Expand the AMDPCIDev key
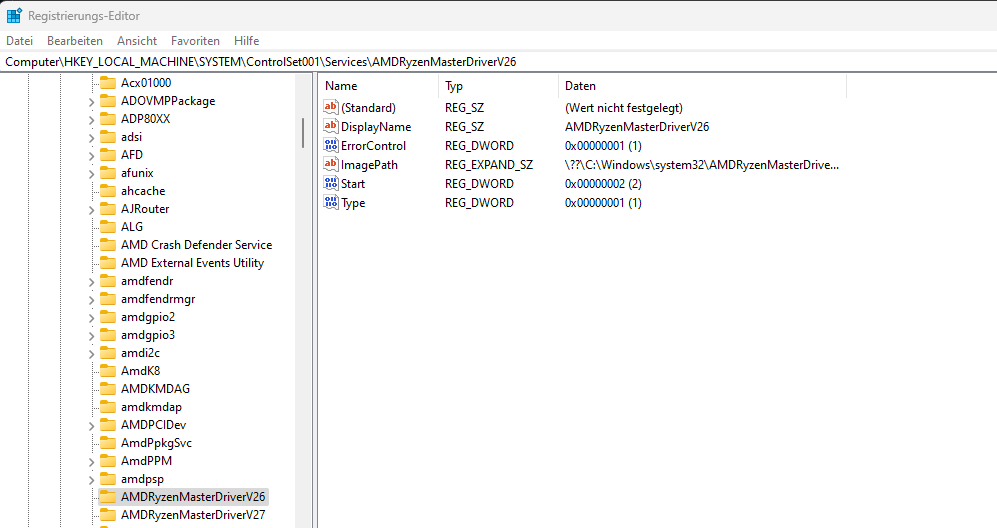997x528 pixels. coord(91,426)
